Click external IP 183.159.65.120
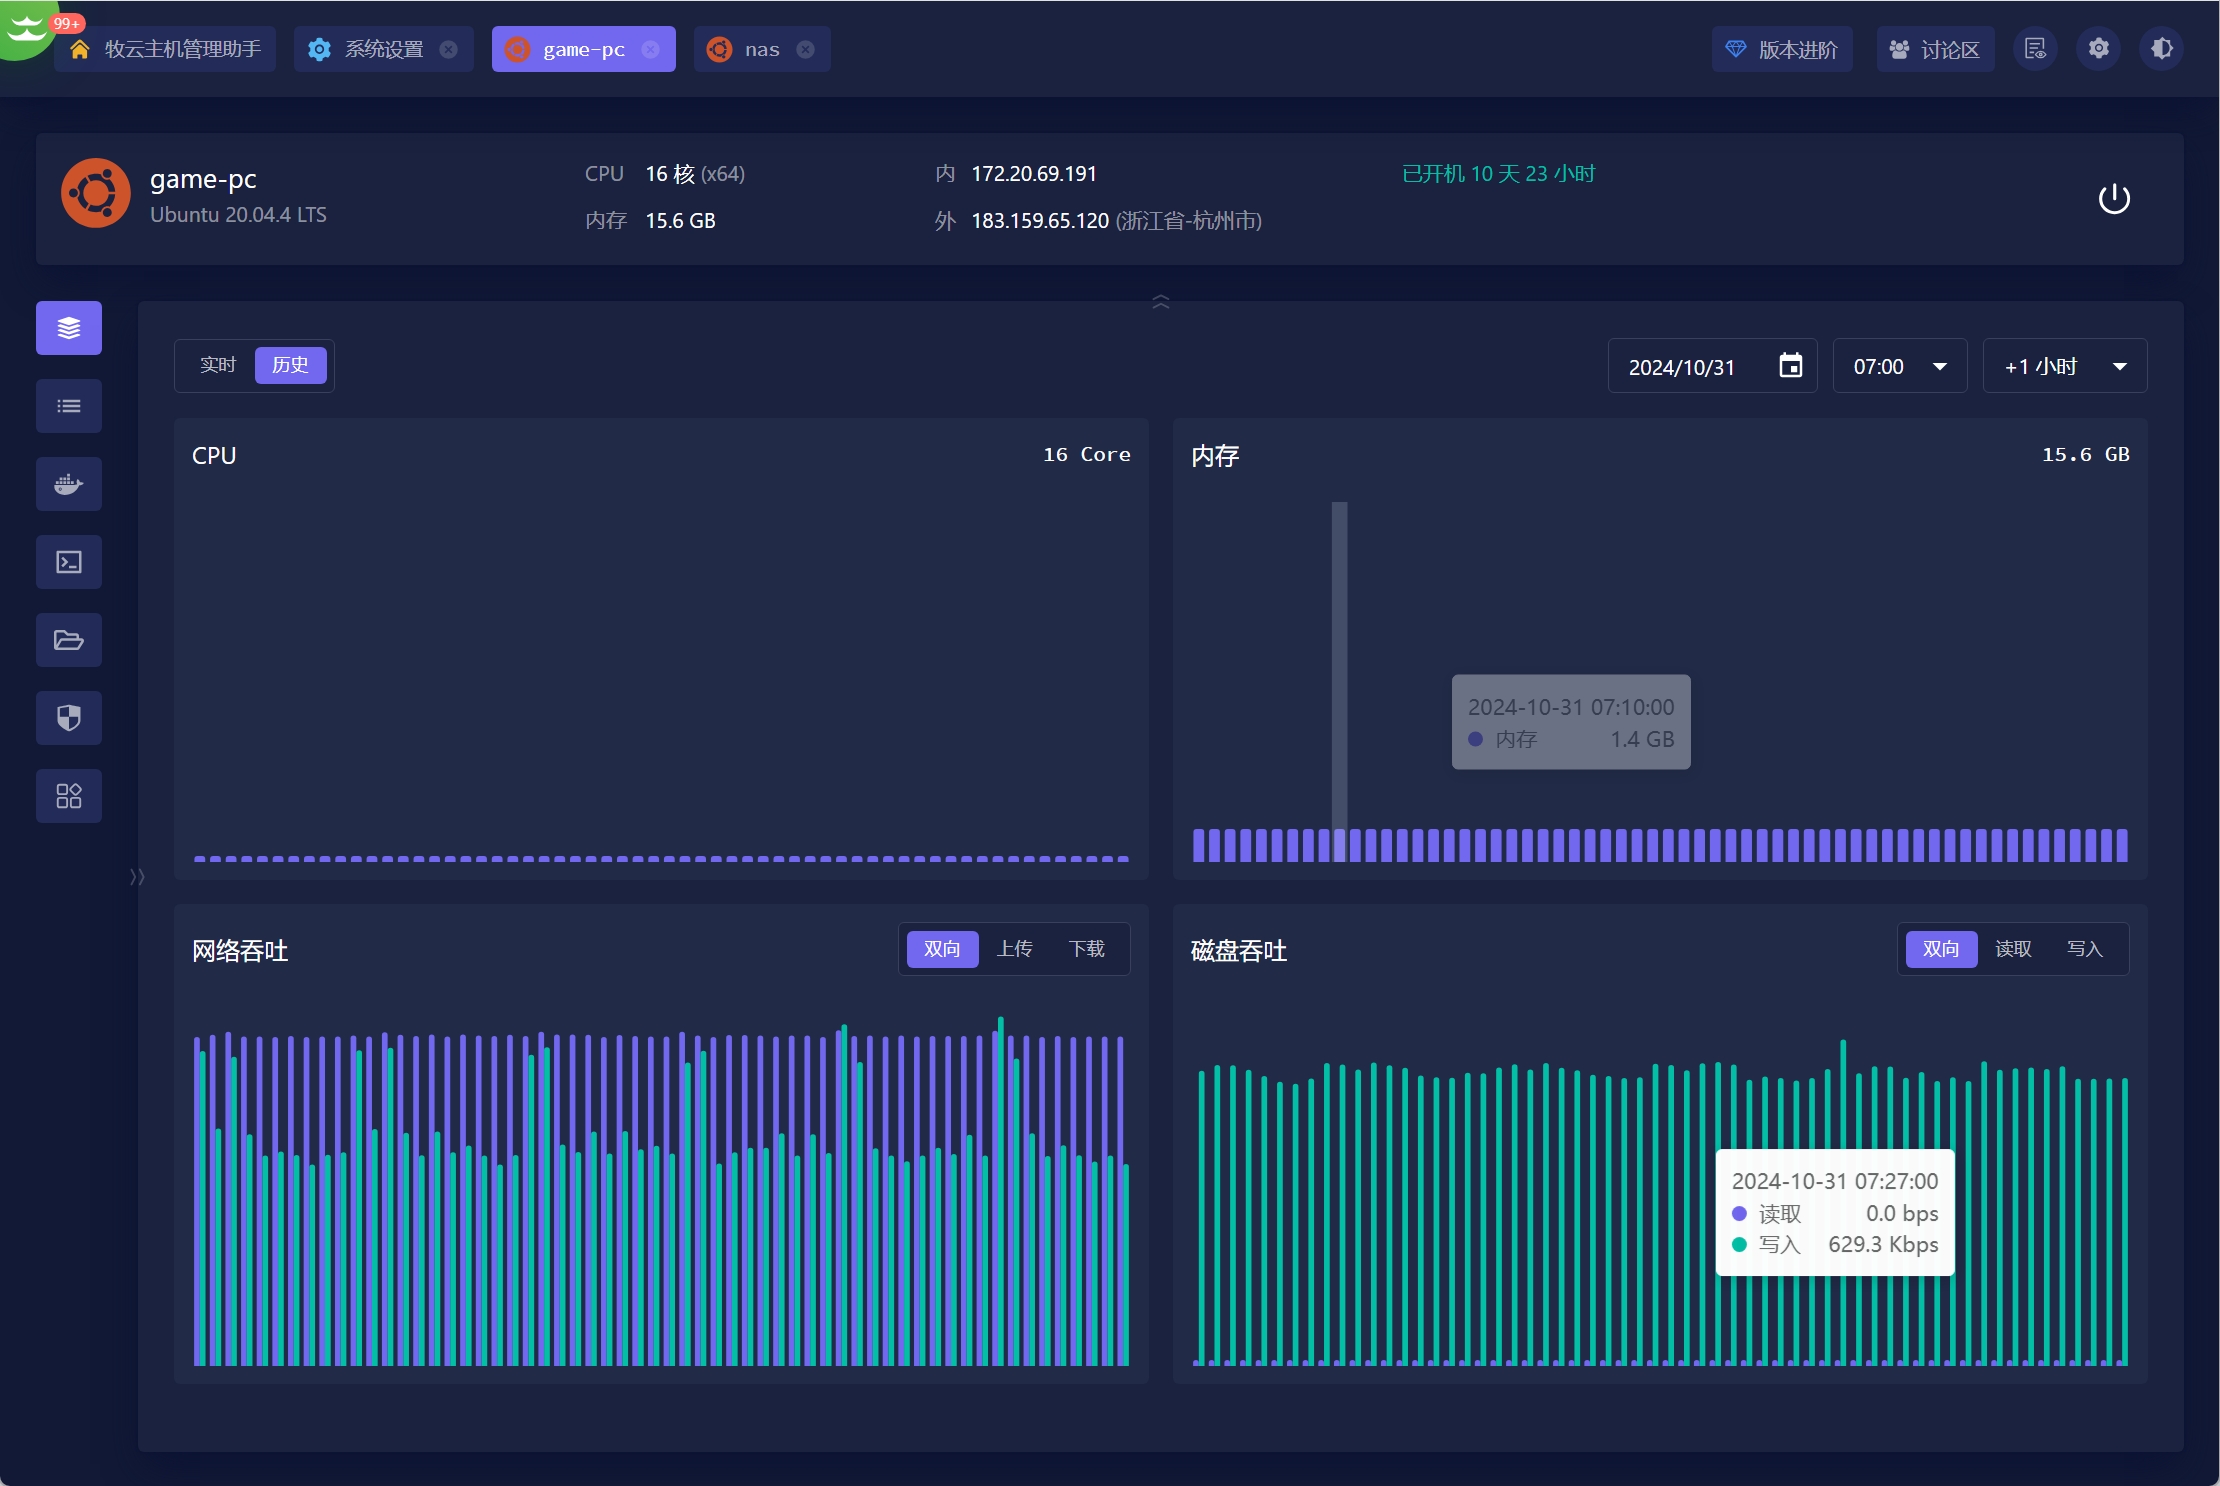The width and height of the screenshot is (2220, 1486). pos(1040,221)
